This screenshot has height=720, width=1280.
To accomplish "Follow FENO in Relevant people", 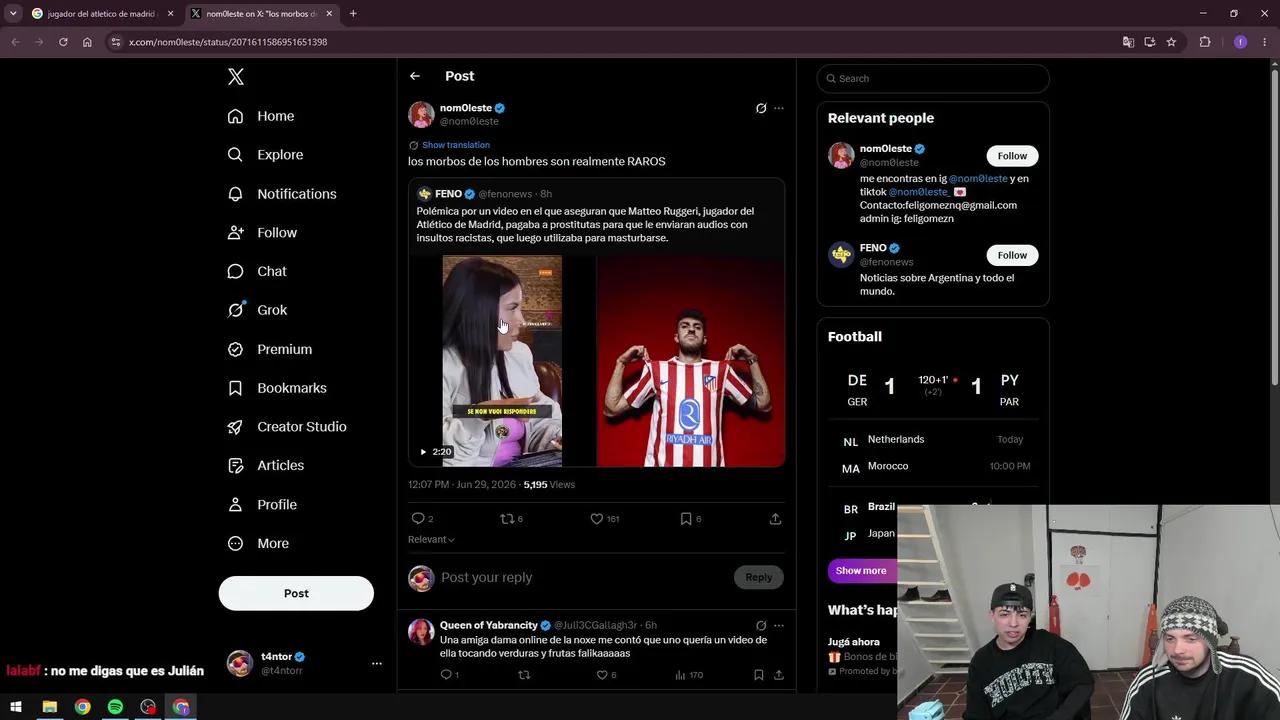I will (x=1012, y=255).
